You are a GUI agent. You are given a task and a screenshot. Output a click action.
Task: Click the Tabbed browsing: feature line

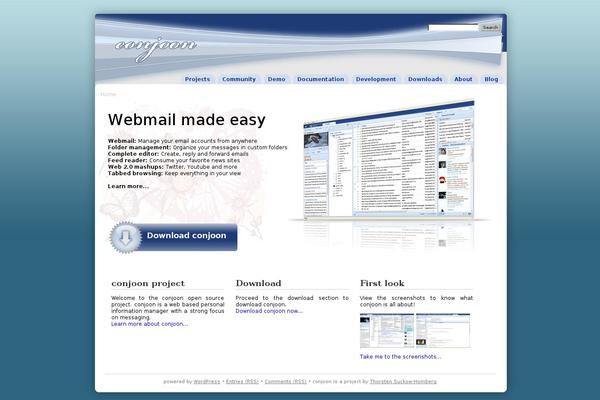(x=174, y=173)
